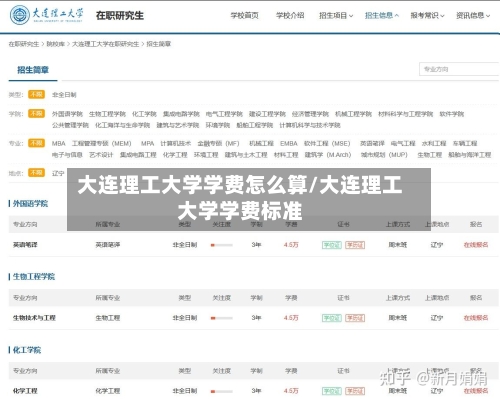Filter by major 艺术设计
Viewport: 500px width, 399px height.
click(x=101, y=155)
